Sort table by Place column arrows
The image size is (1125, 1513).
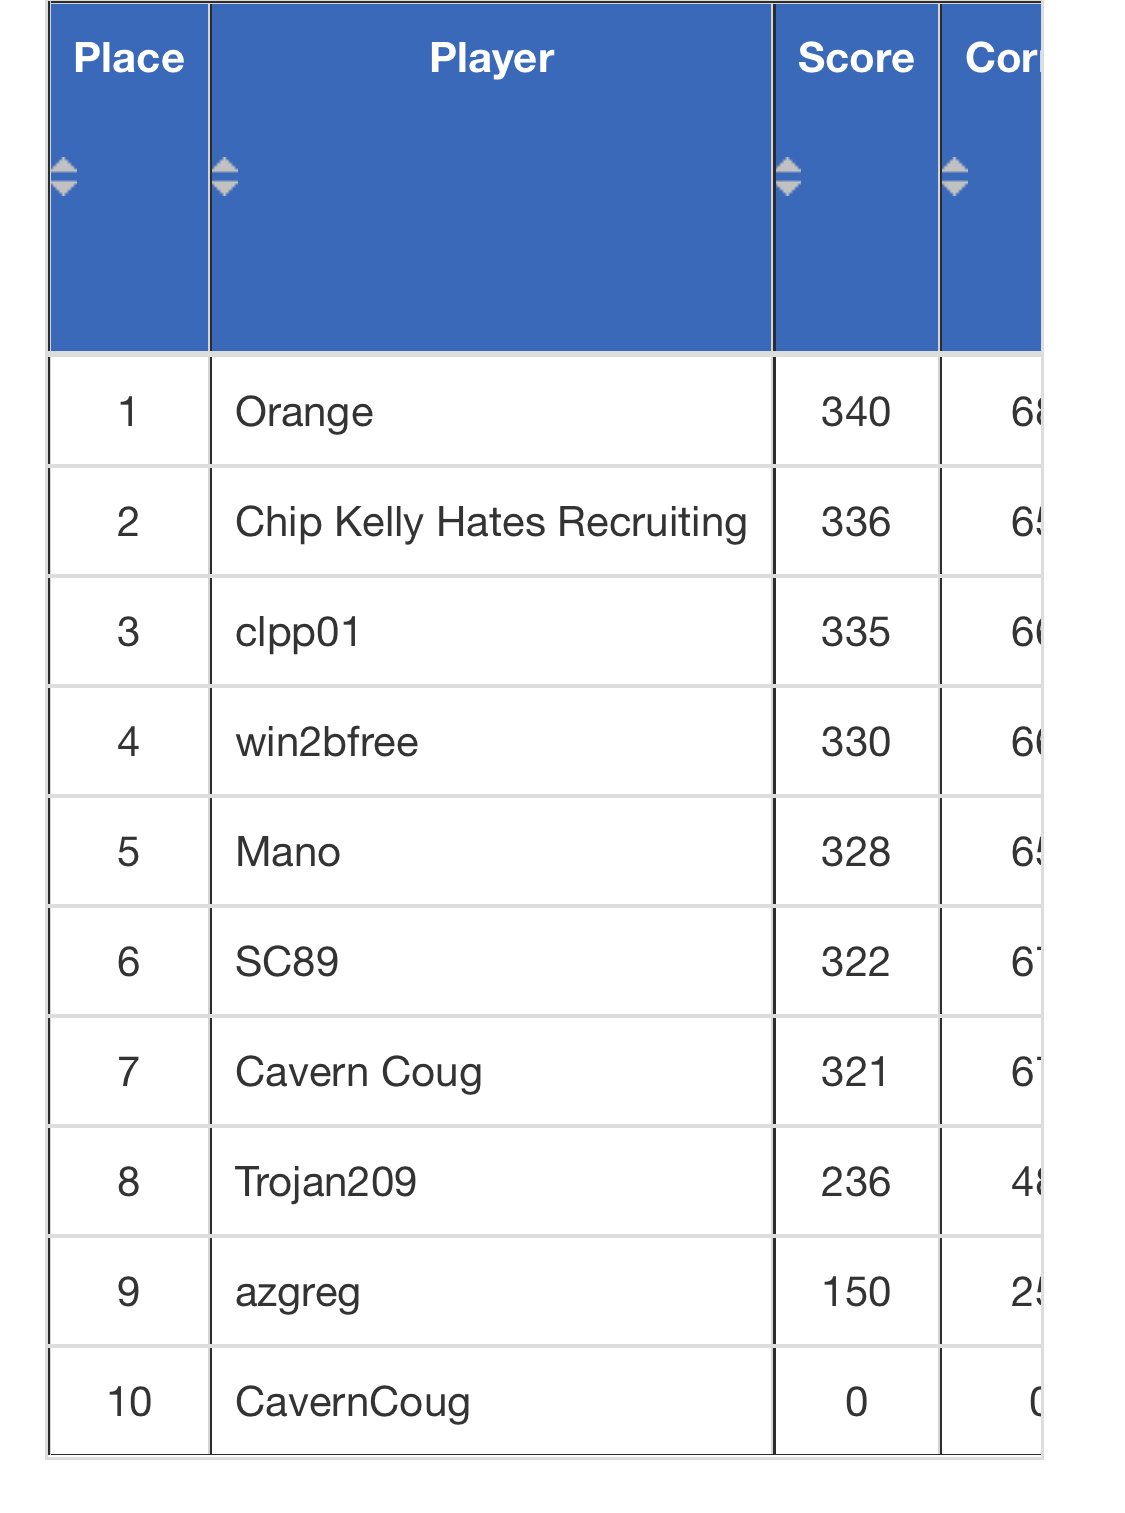click(x=64, y=177)
